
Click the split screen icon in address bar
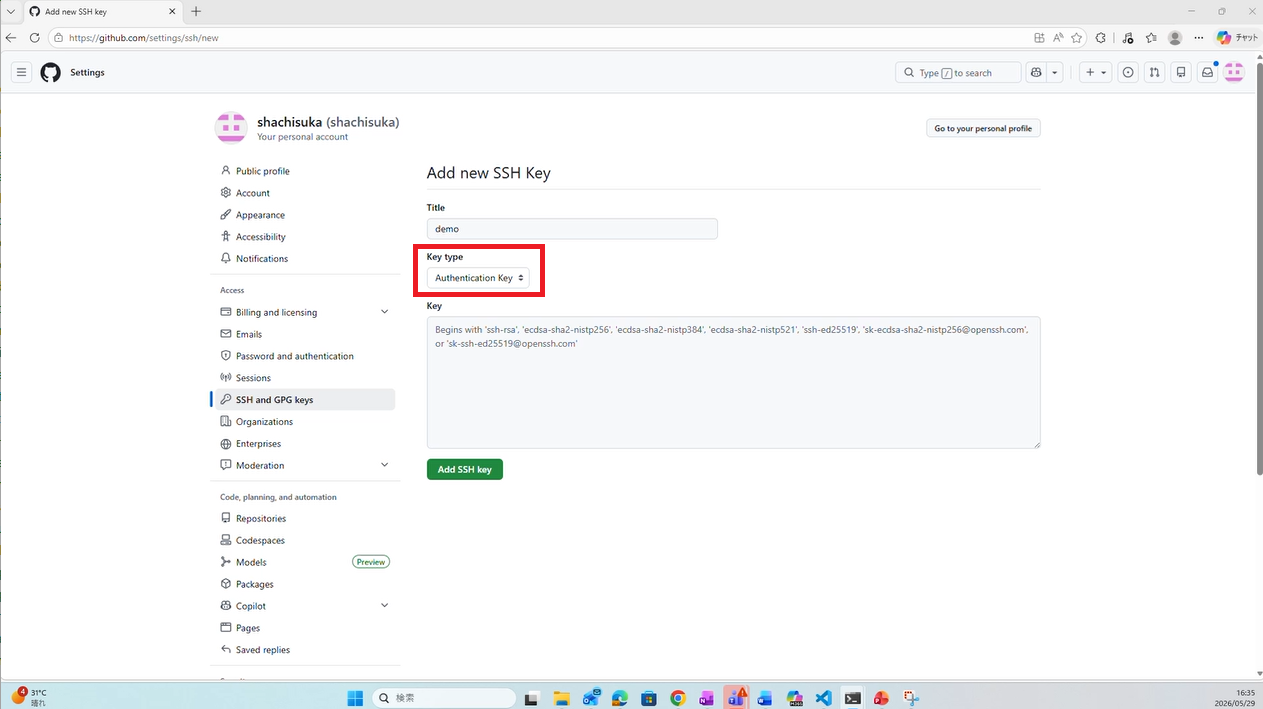pyautogui.click(x=1040, y=38)
